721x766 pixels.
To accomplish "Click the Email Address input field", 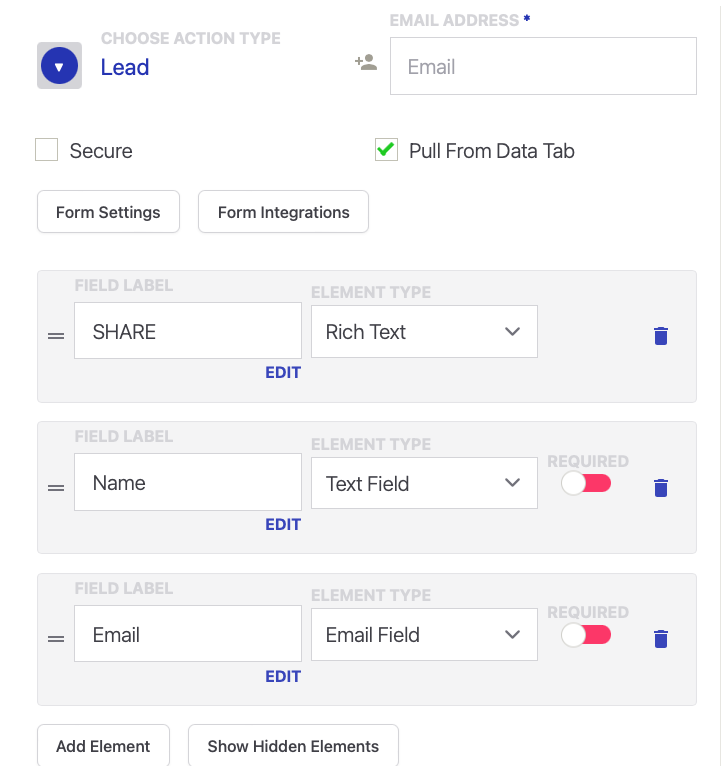I will pos(543,67).
